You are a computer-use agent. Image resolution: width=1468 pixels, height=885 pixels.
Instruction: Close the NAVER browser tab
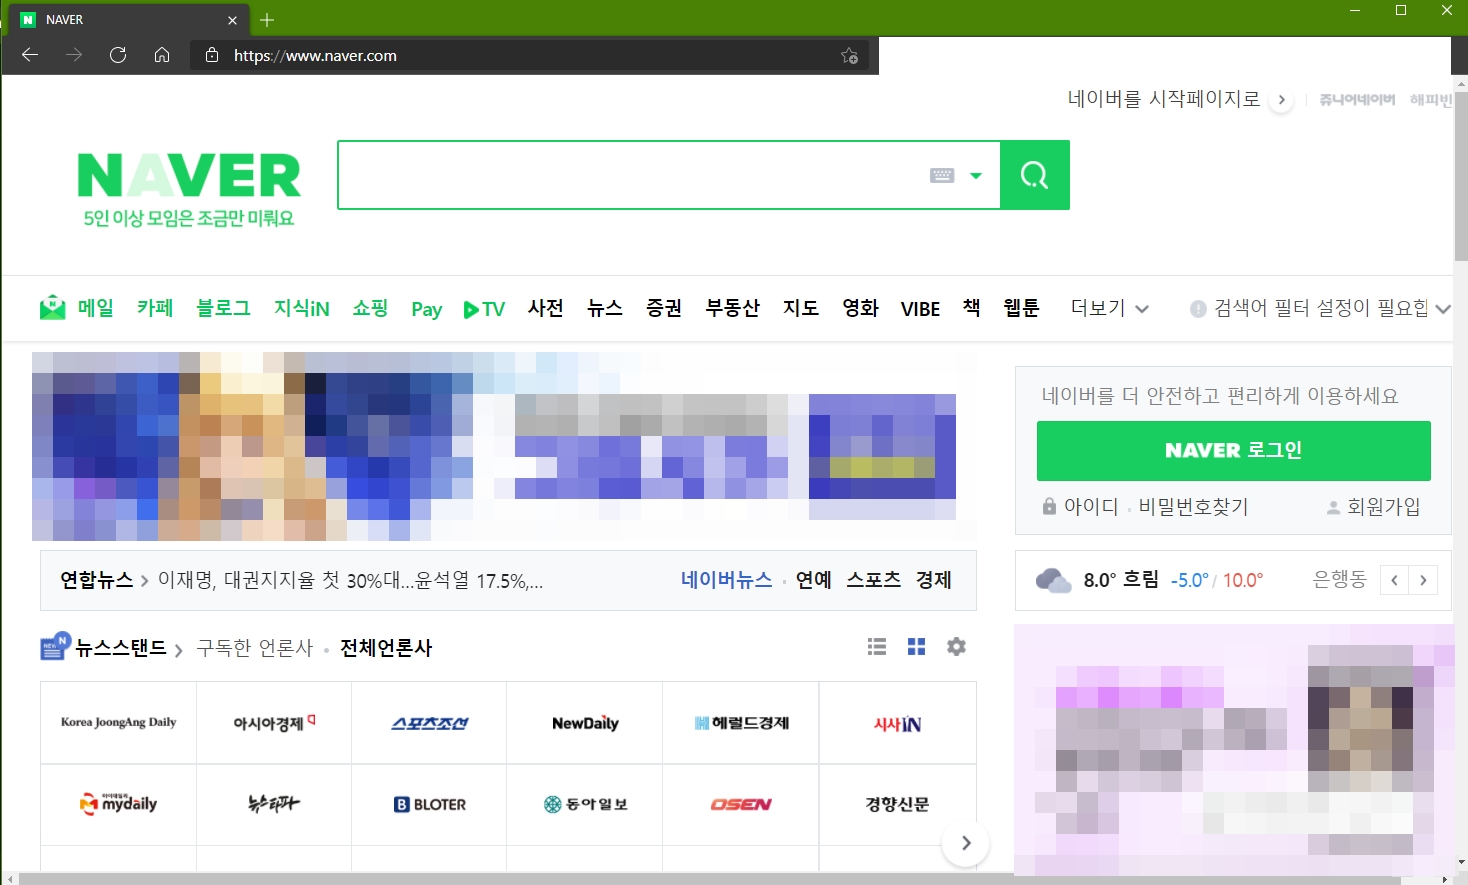pos(232,20)
